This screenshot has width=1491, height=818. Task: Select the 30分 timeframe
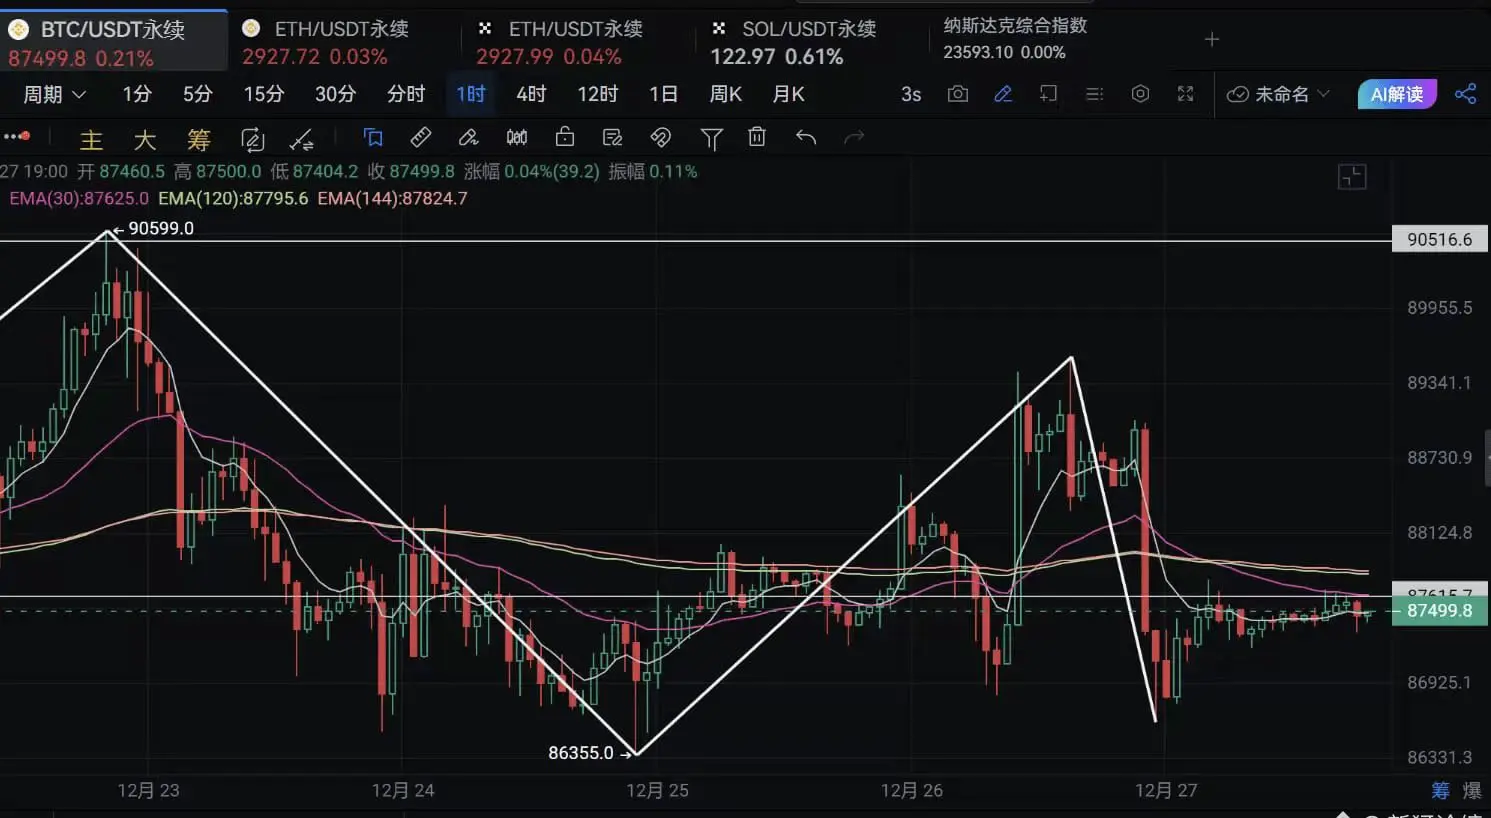(x=335, y=94)
